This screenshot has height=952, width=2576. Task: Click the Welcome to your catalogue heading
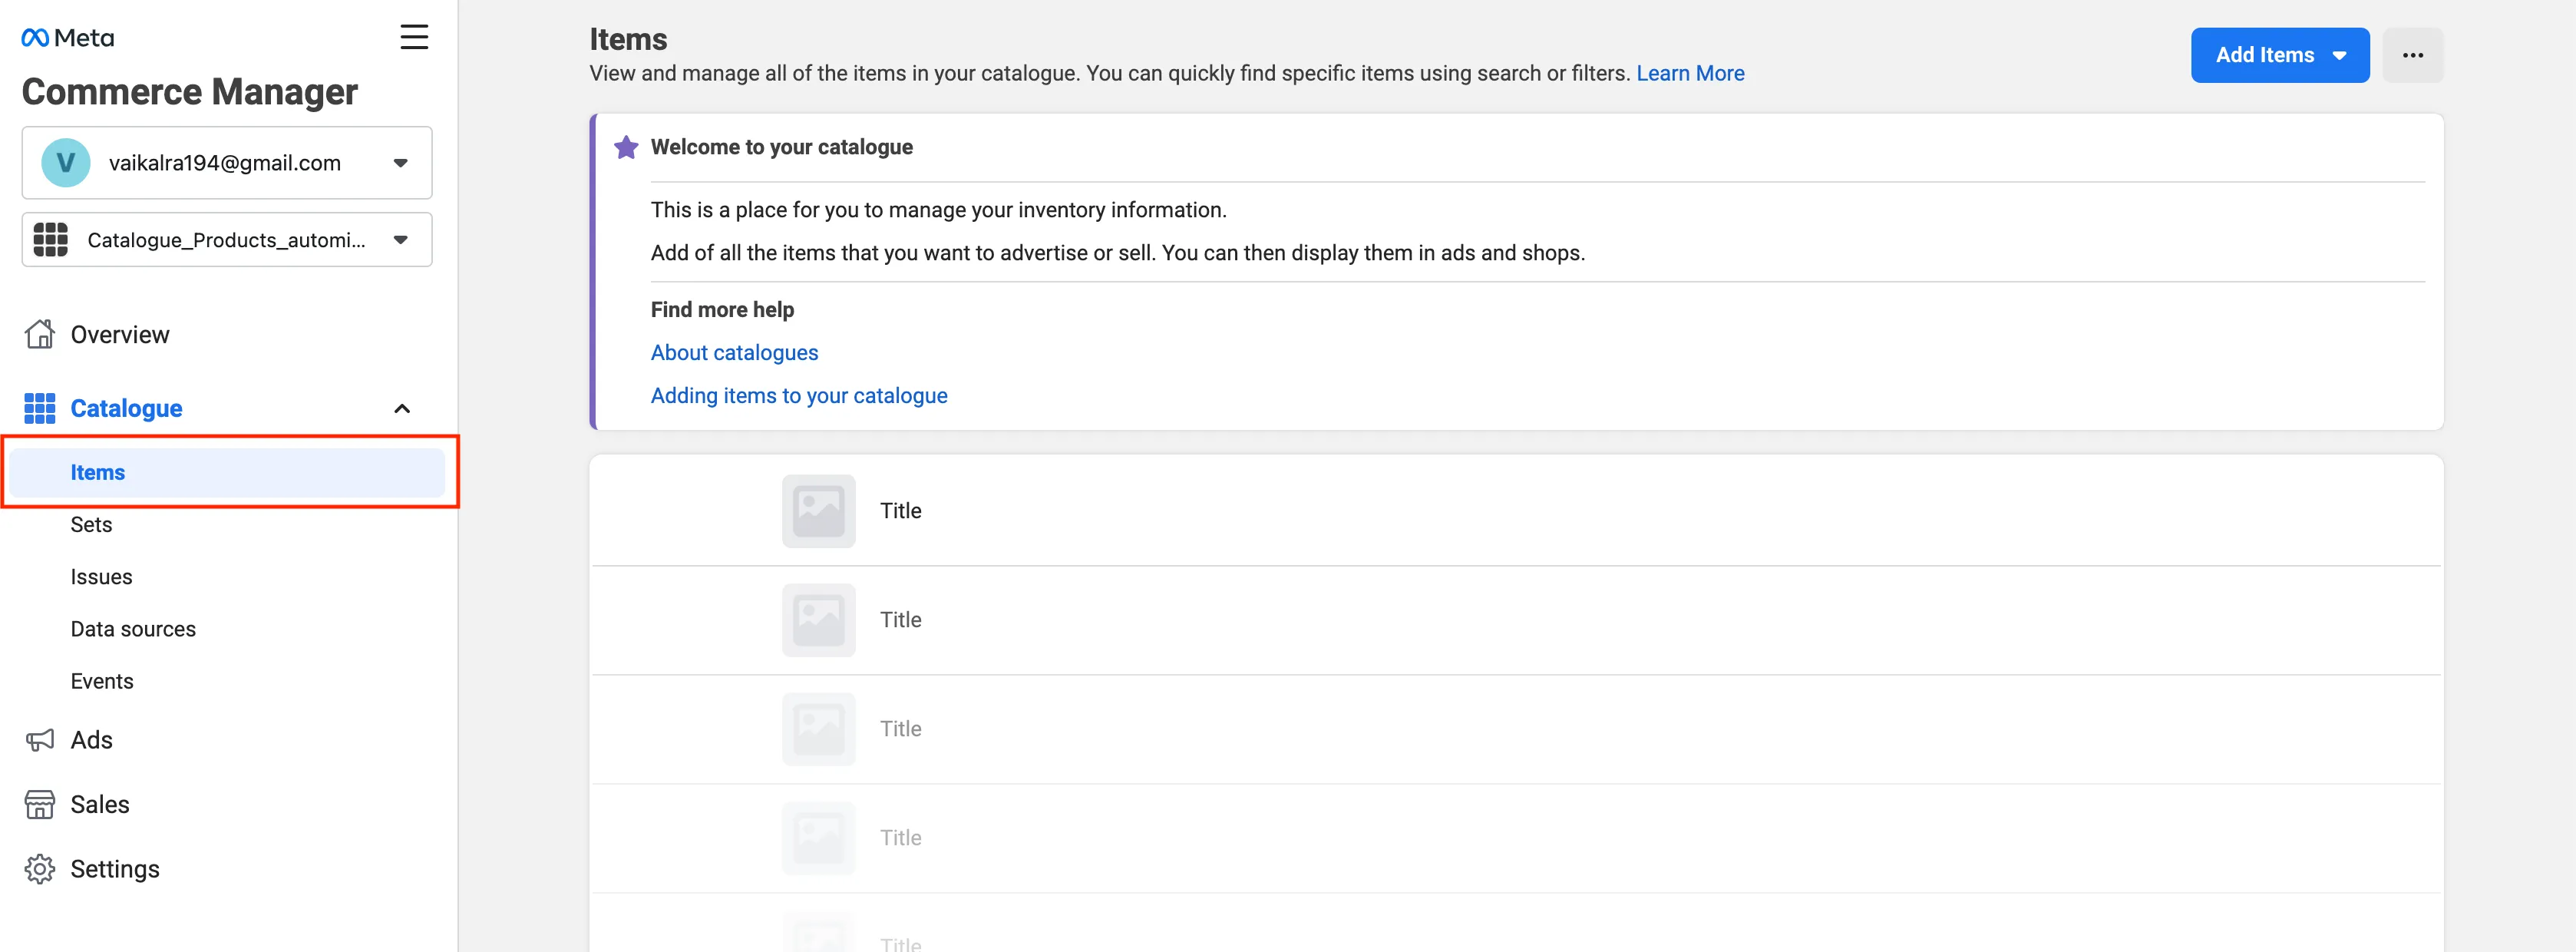tap(782, 147)
